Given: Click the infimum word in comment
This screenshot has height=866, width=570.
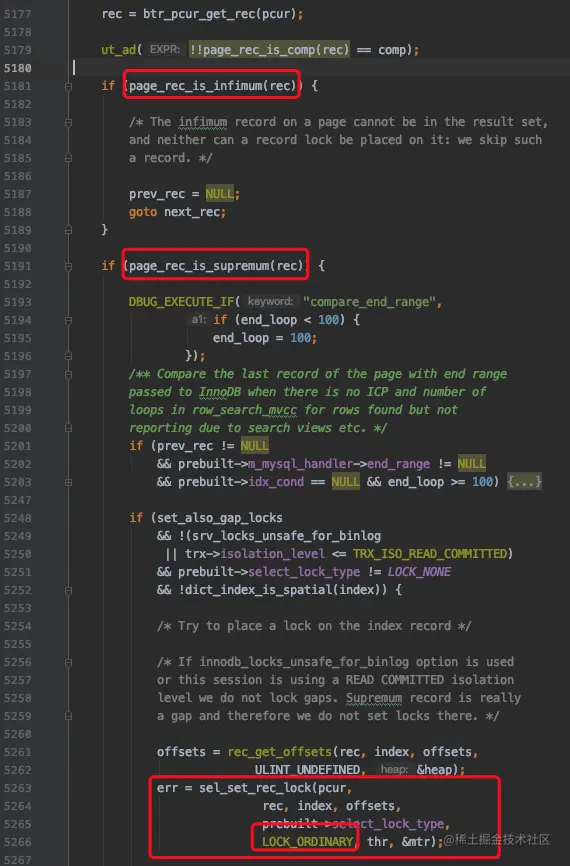Looking at the screenshot, I should pyautogui.click(x=202, y=122).
